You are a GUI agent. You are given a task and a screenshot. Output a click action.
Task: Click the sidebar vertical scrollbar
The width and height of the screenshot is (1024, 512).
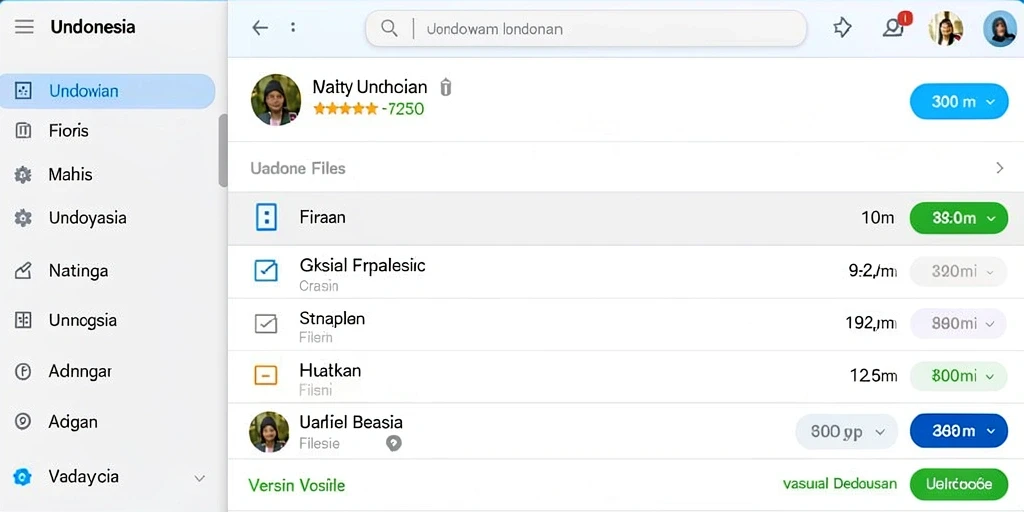[x=223, y=150]
